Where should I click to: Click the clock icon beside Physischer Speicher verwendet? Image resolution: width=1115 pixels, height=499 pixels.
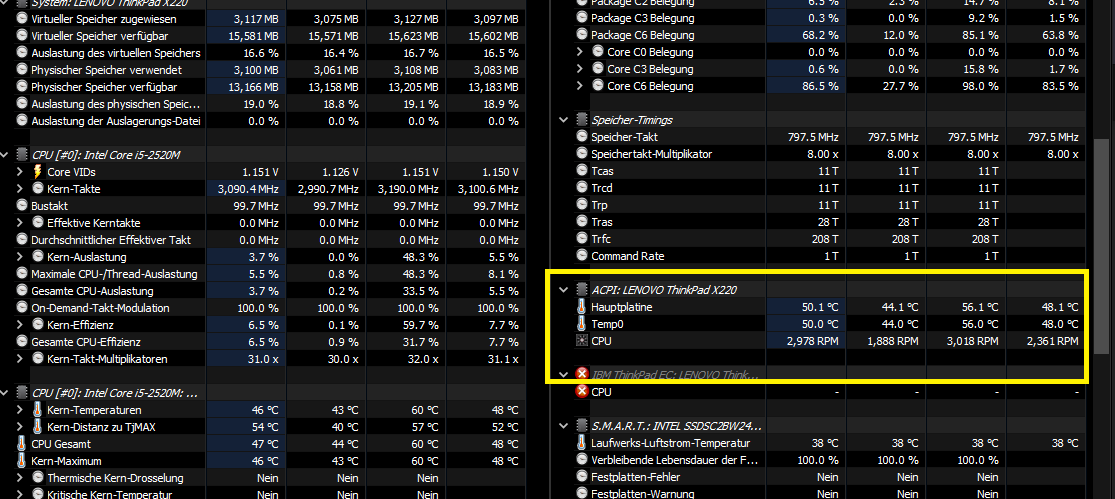point(22,70)
